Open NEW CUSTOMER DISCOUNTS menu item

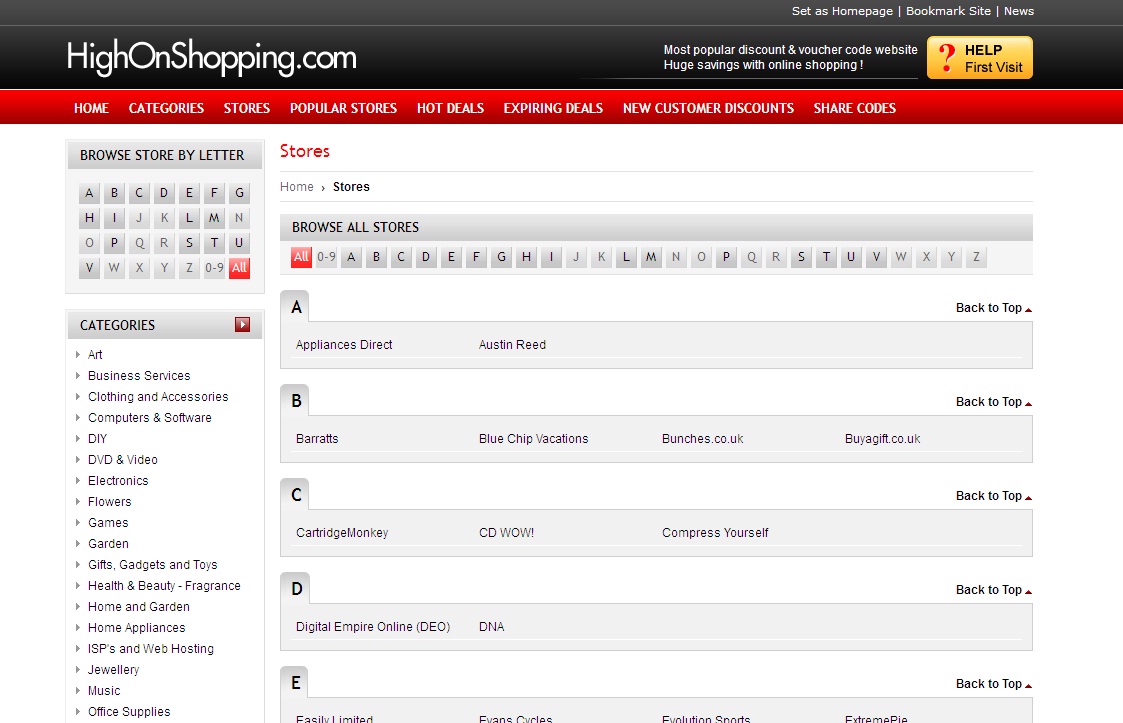click(x=708, y=108)
